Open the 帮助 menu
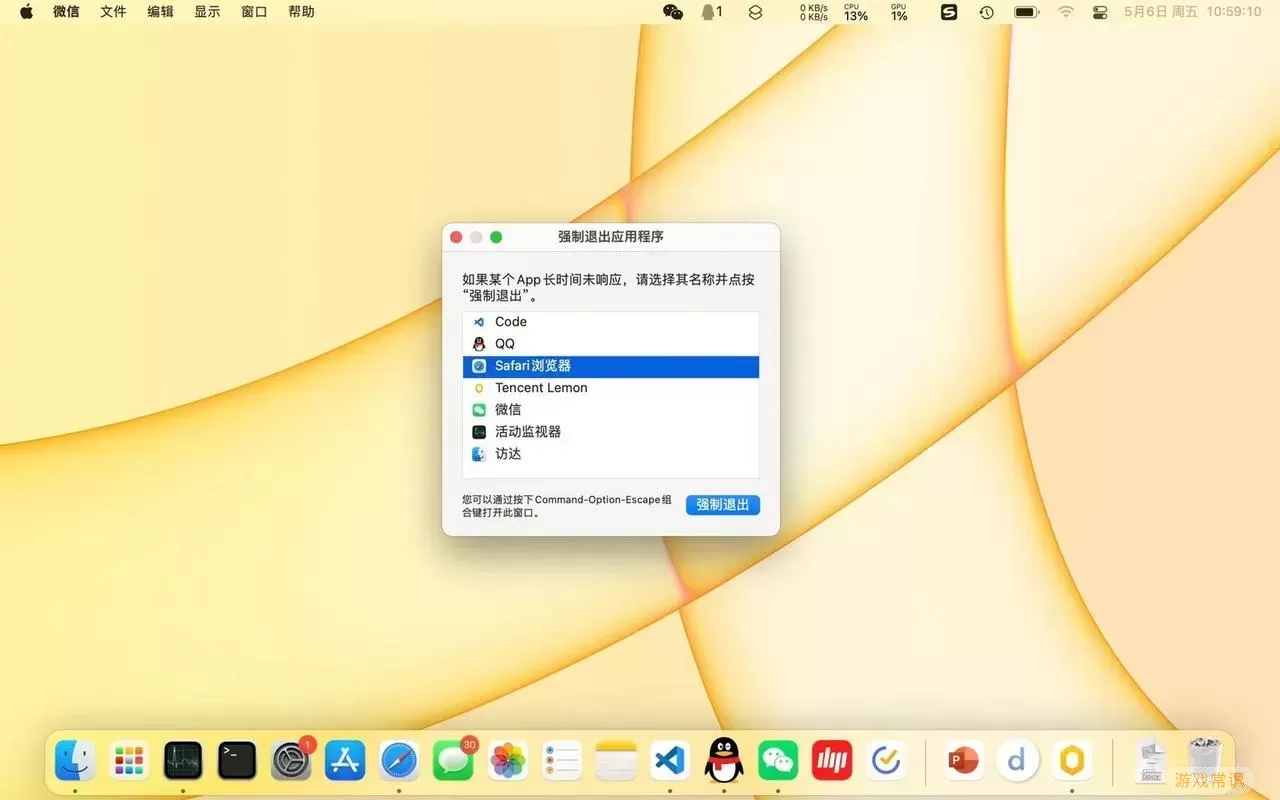Screen dimensions: 1280x800 301,12
